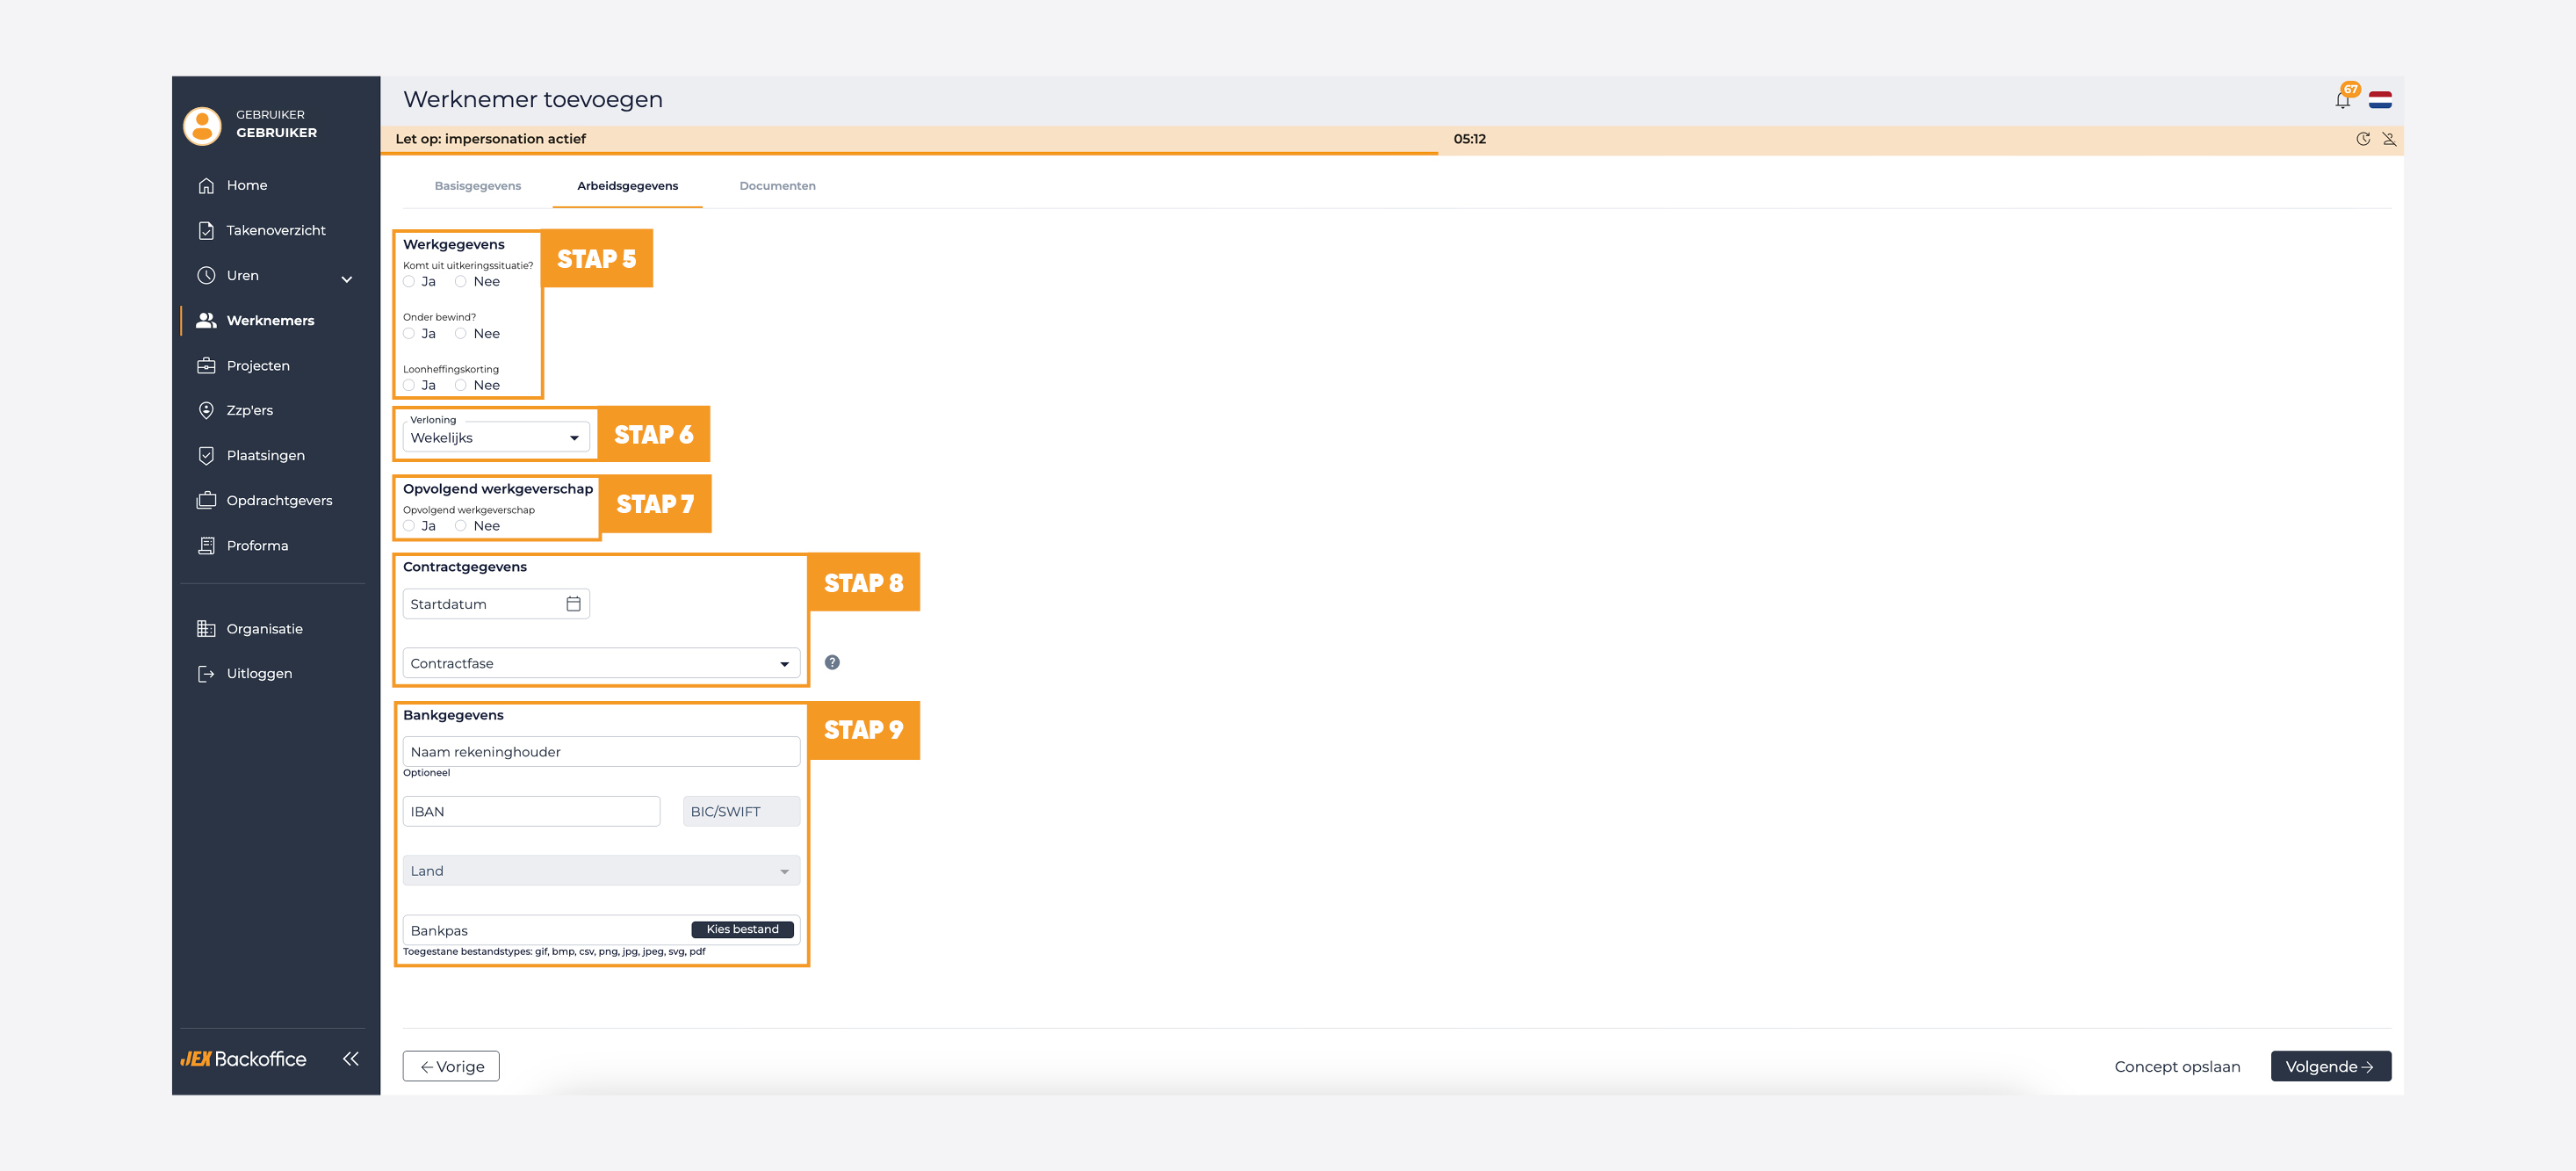The image size is (2576, 1171).
Task: Click the Home house icon
Action: [x=206, y=185]
